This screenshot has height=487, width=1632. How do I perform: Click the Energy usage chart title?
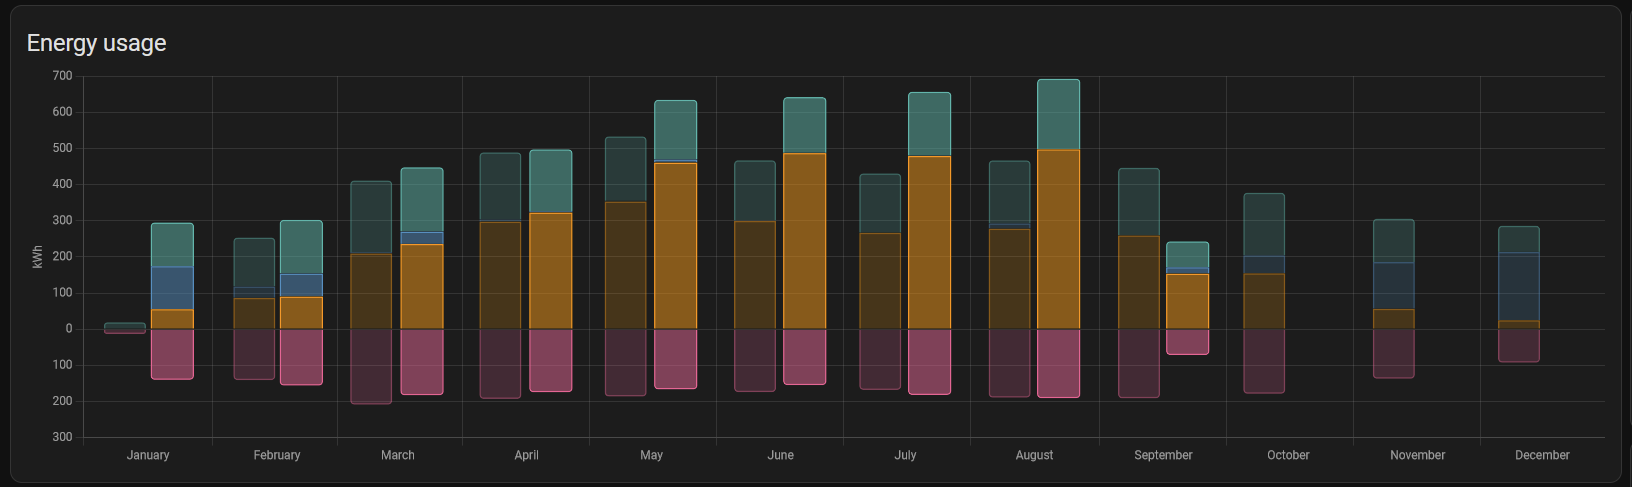[x=96, y=43]
